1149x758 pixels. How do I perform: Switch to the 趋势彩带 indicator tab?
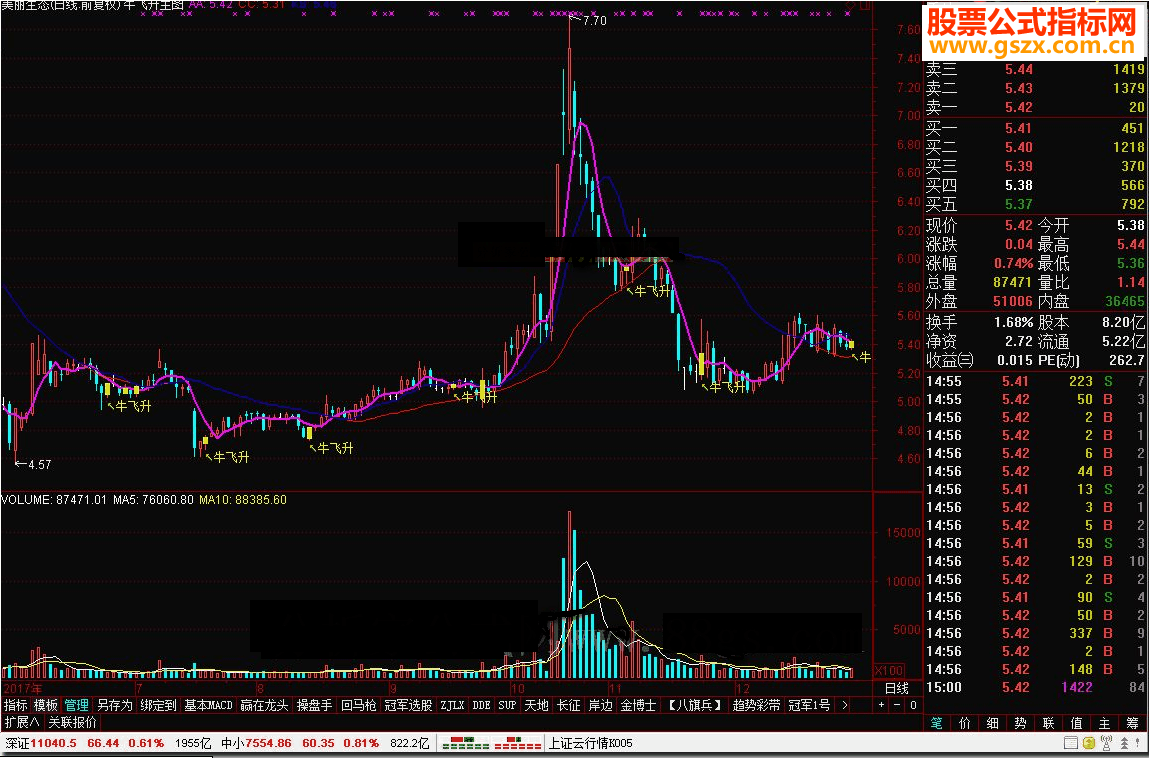[757, 705]
